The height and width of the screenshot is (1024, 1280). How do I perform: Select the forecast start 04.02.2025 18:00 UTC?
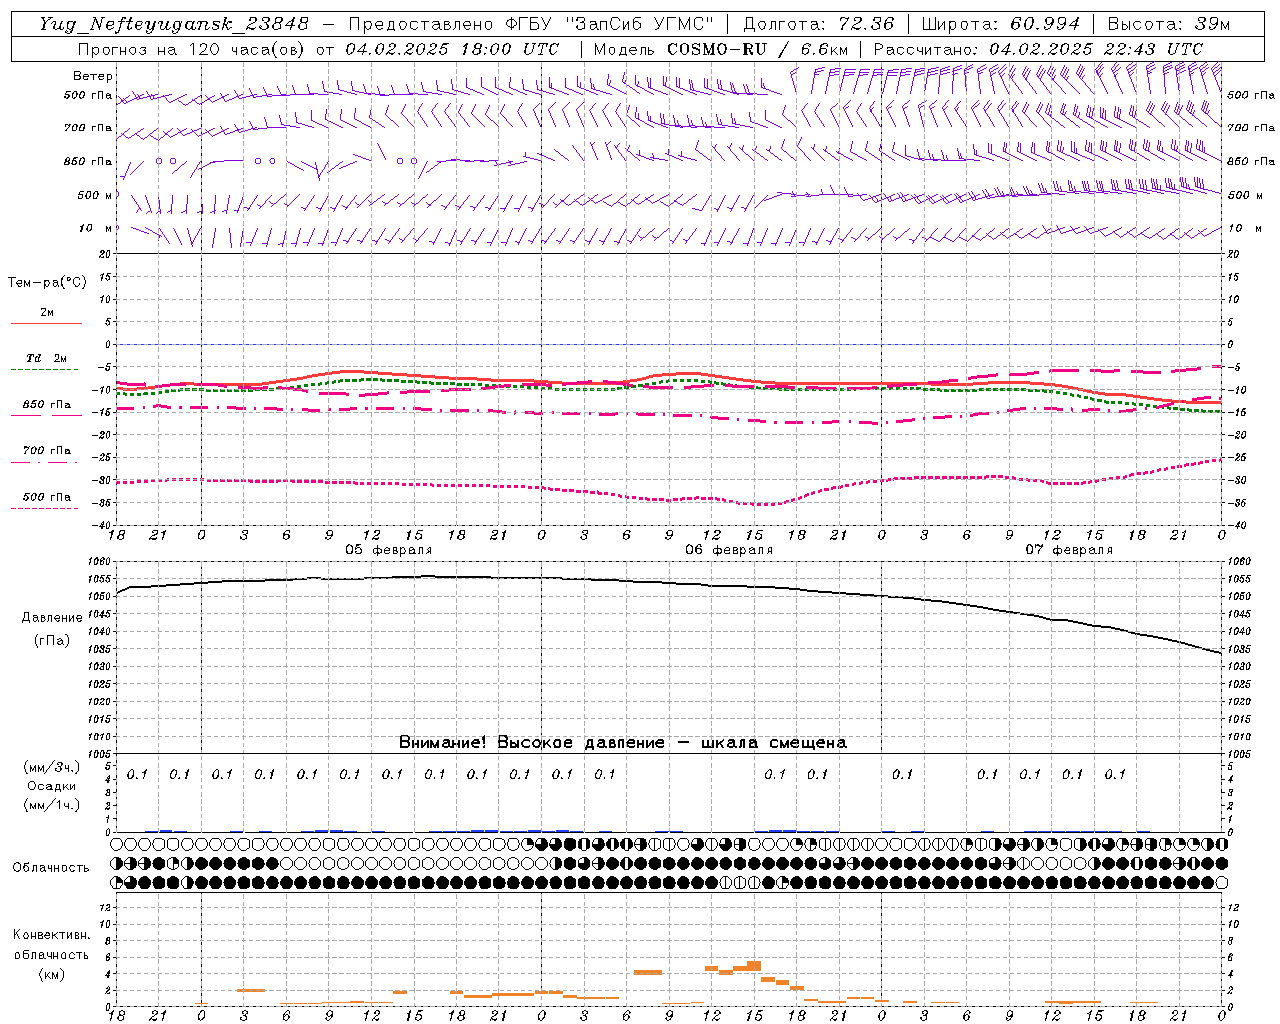click(453, 49)
